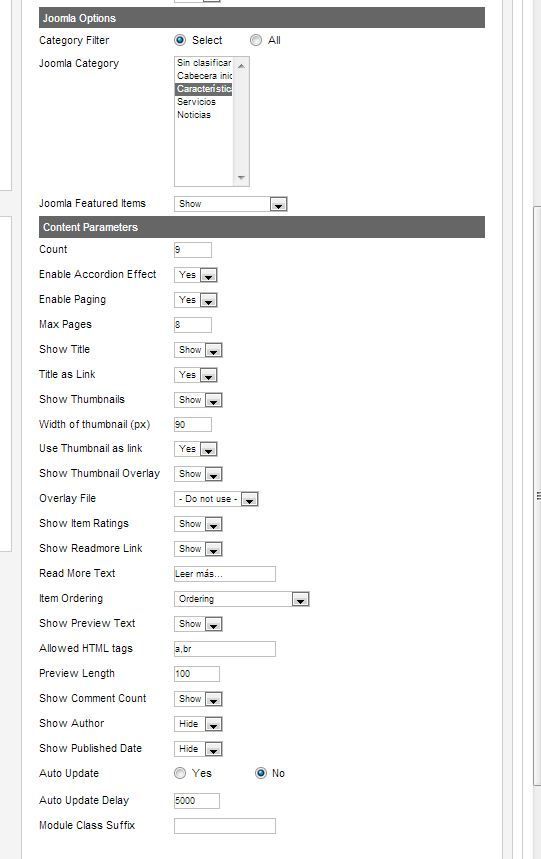This screenshot has width=541, height=859.
Task: Set Auto Update to No
Action: (261, 773)
